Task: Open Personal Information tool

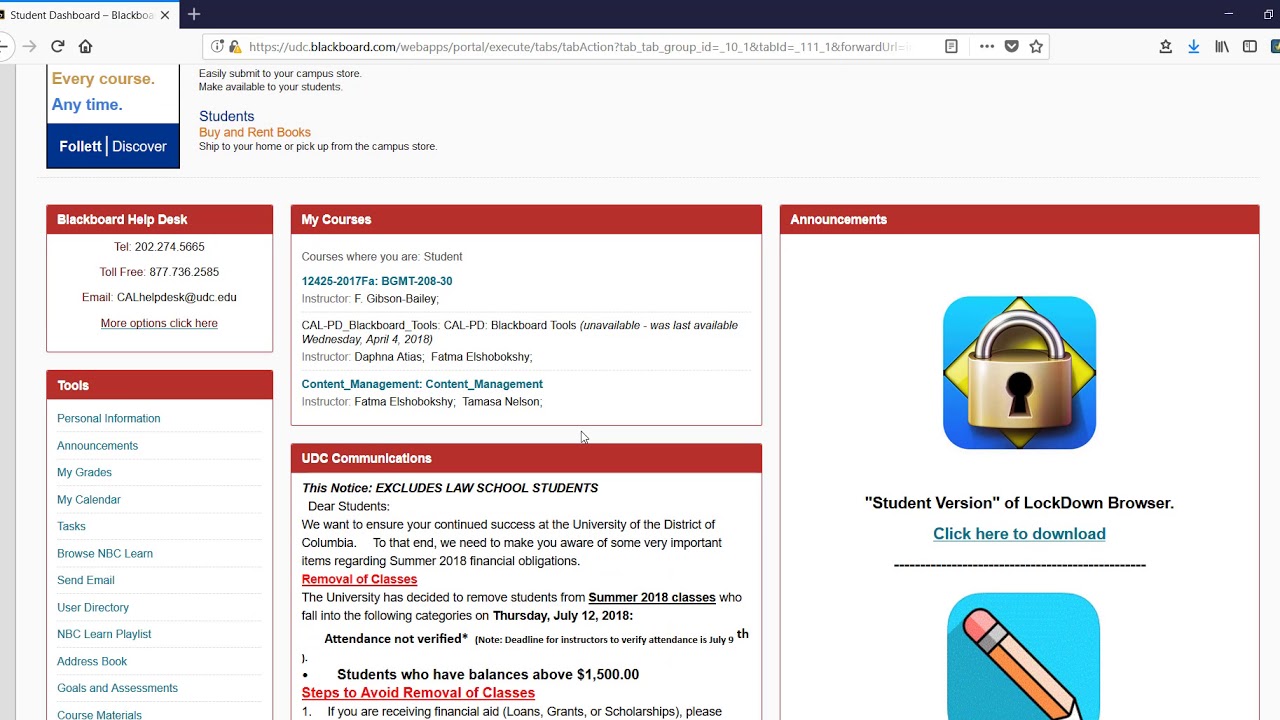Action: pos(109,418)
